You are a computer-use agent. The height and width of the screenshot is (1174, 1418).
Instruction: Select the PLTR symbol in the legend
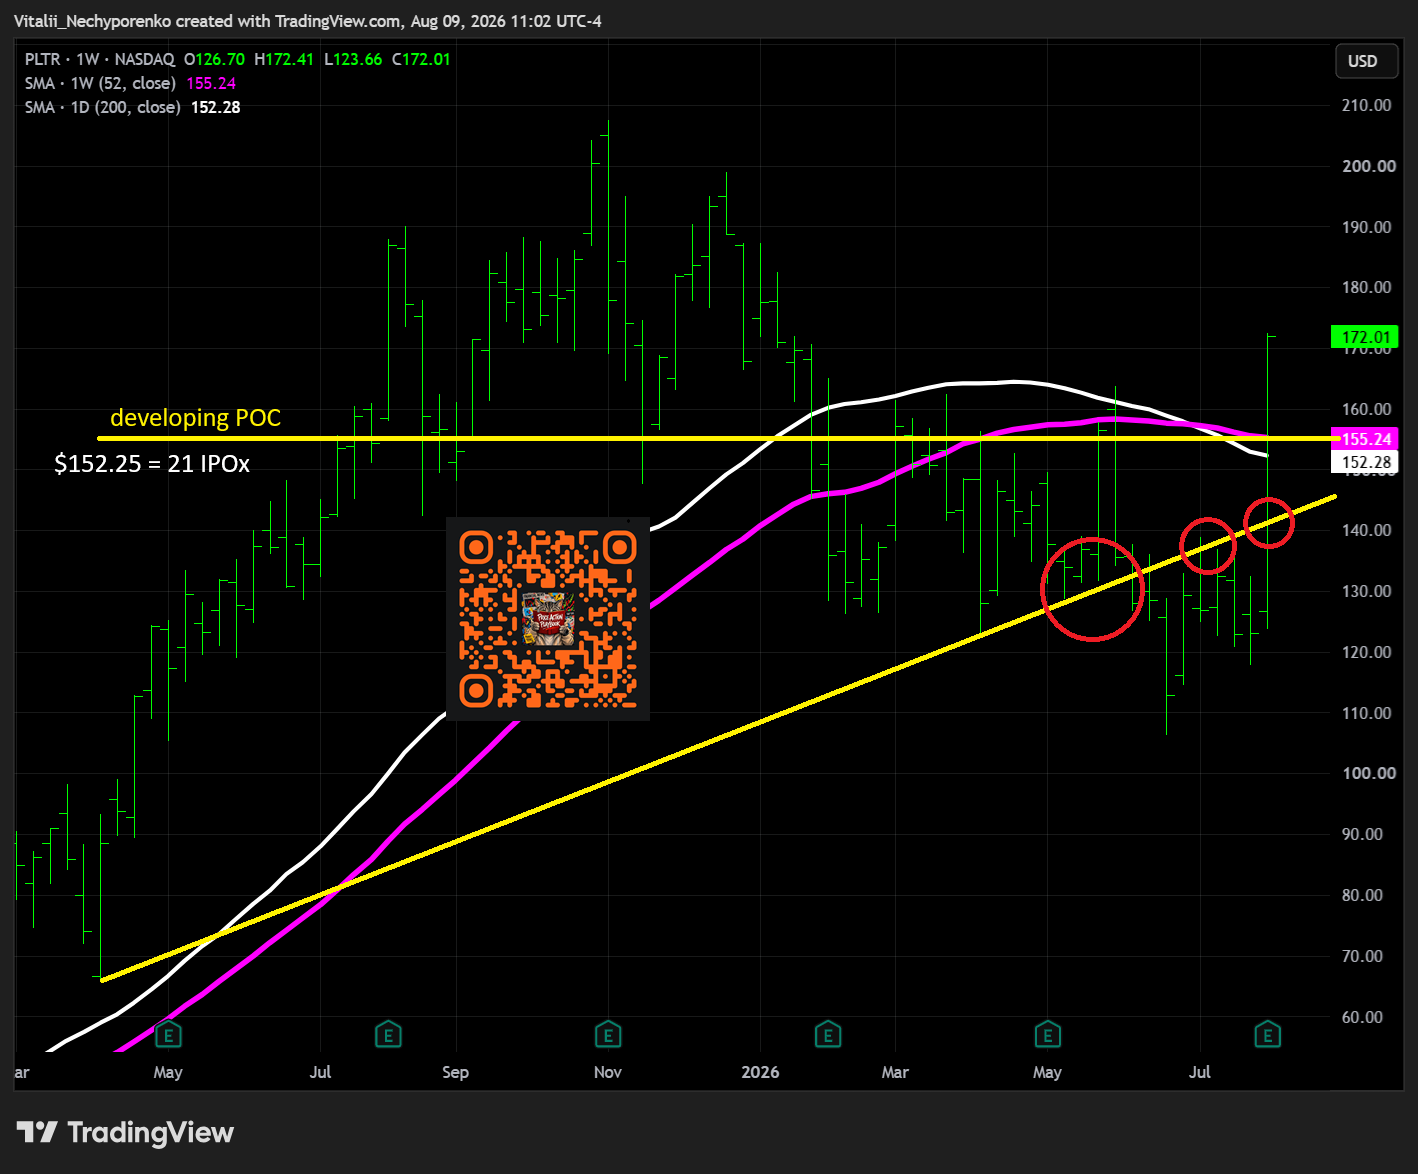[x=43, y=59]
